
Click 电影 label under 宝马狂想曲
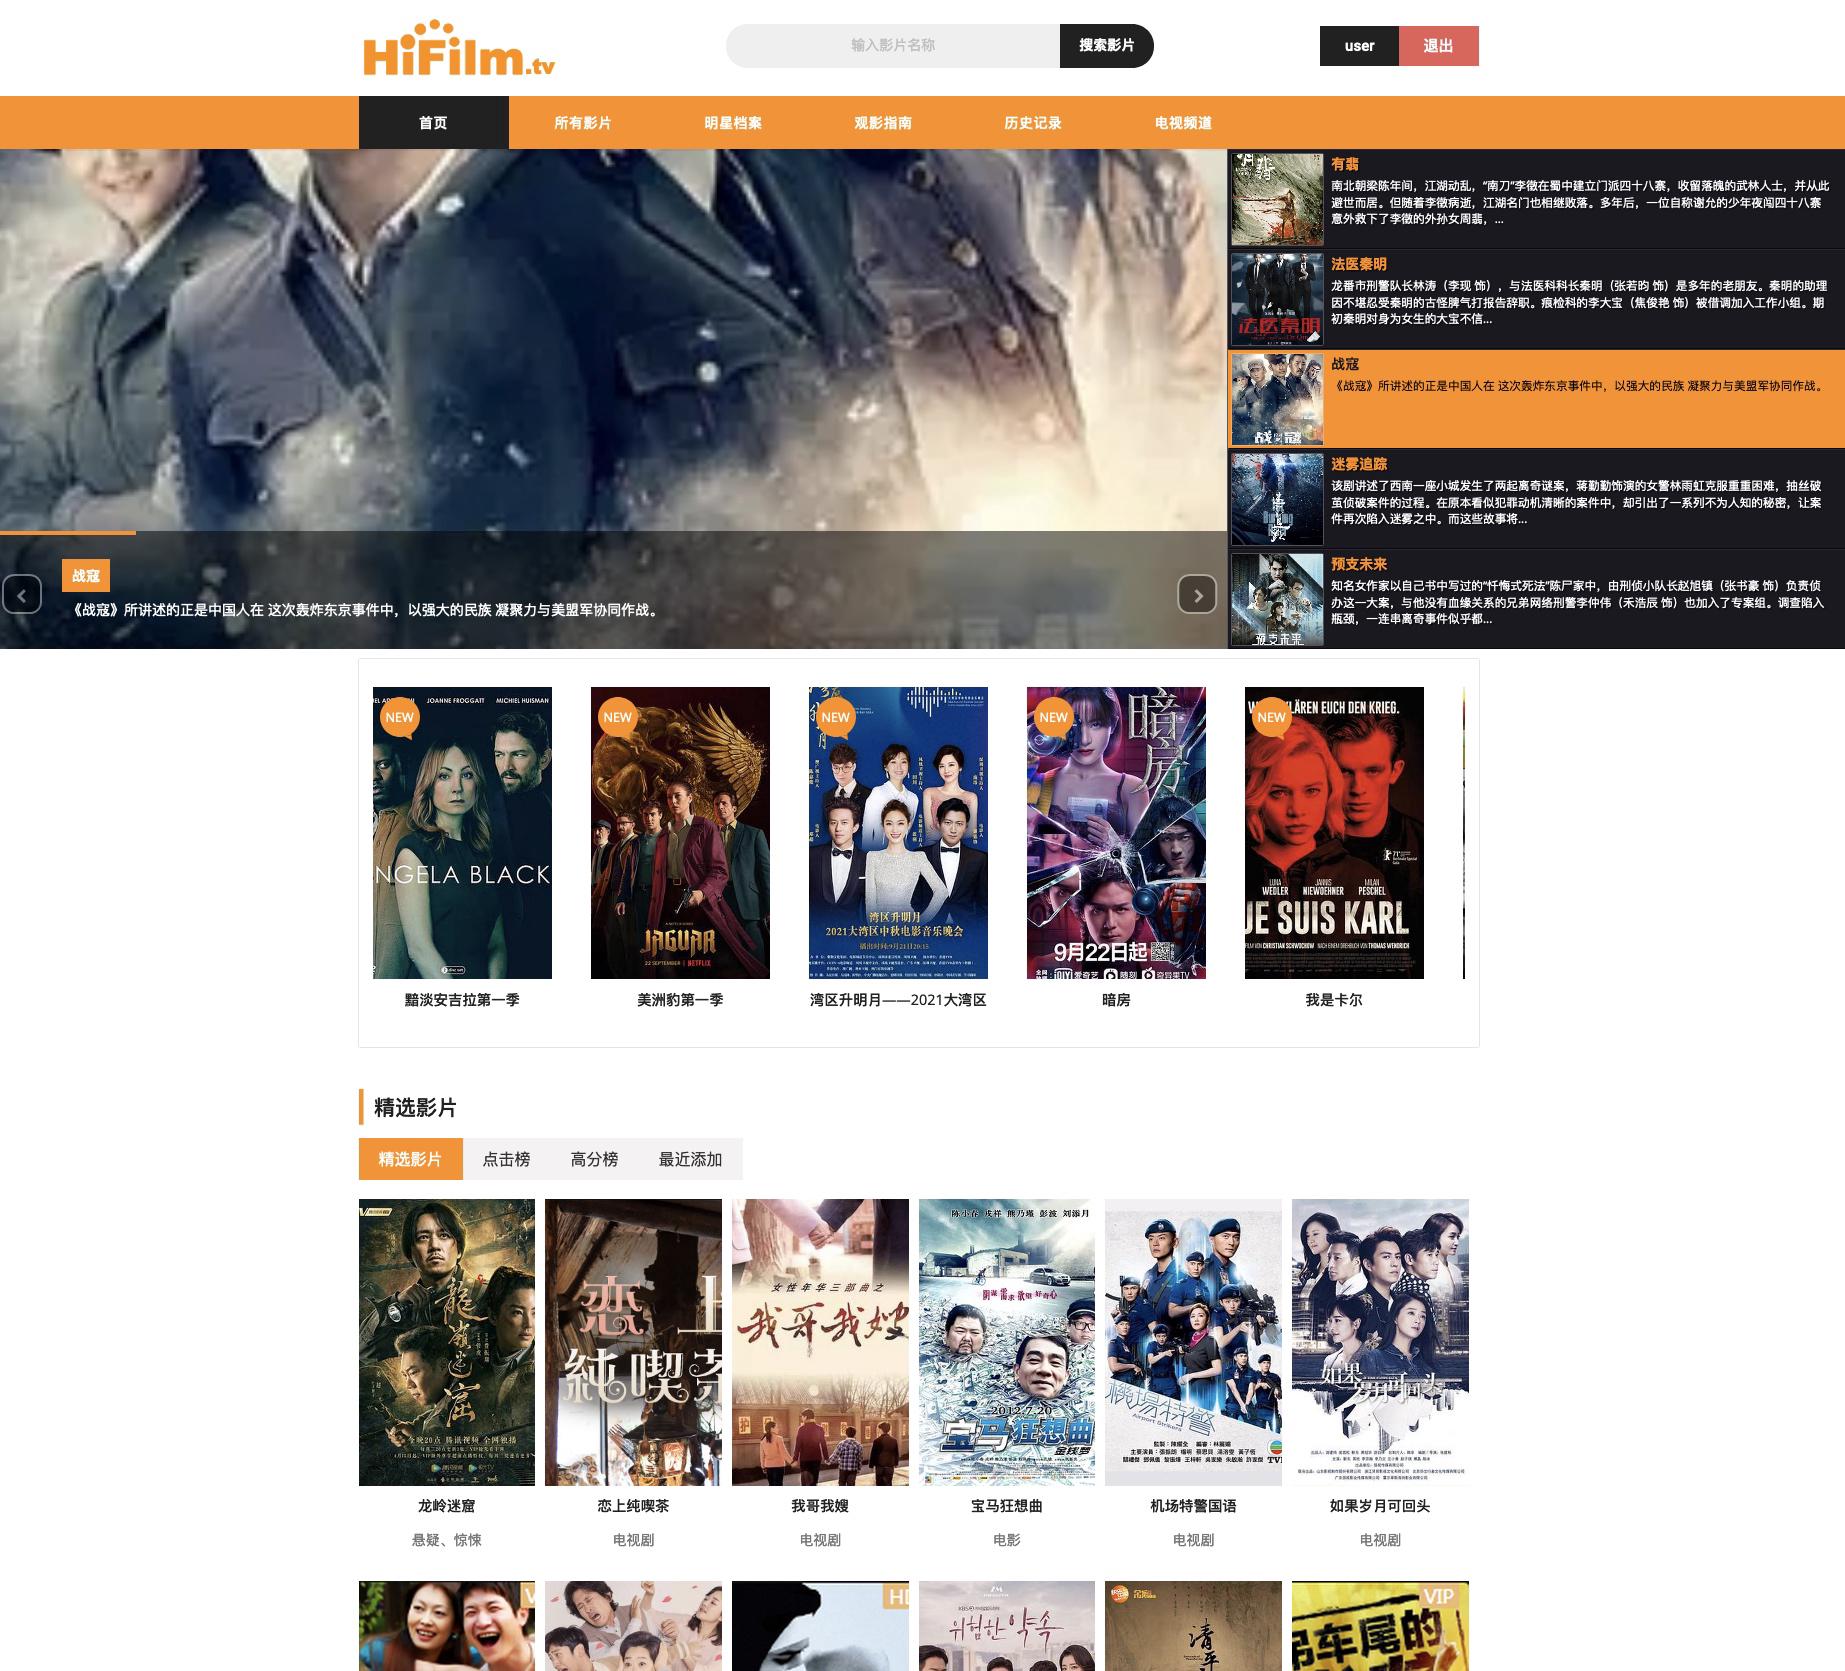click(x=1007, y=1540)
